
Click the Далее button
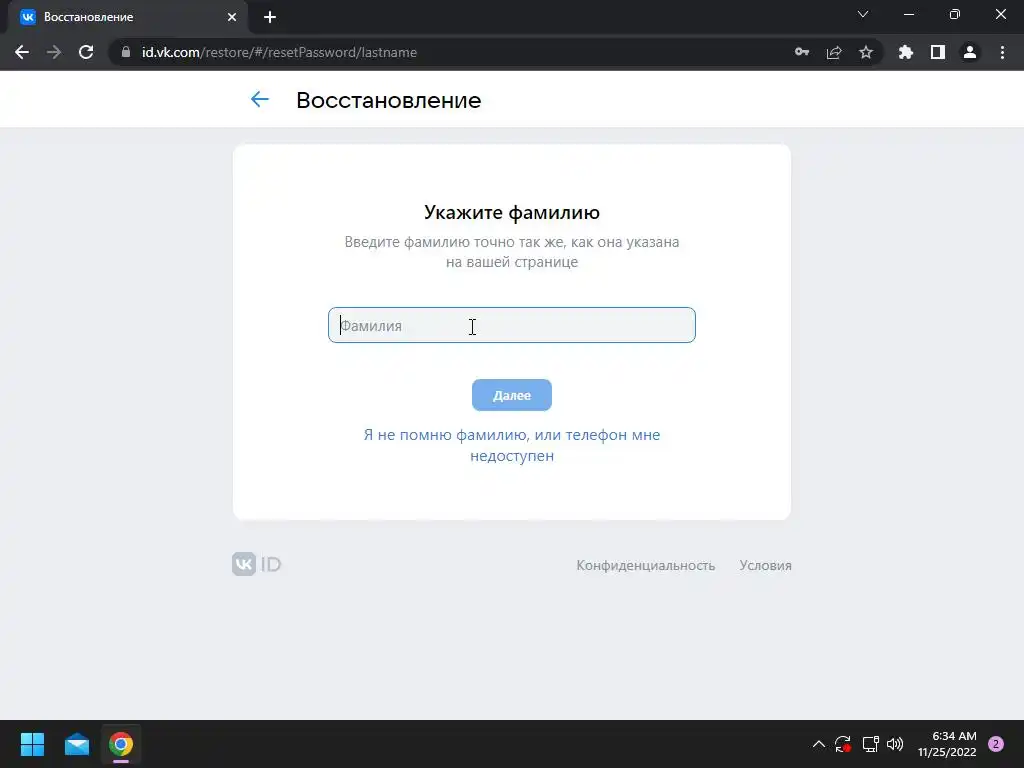[x=512, y=395]
